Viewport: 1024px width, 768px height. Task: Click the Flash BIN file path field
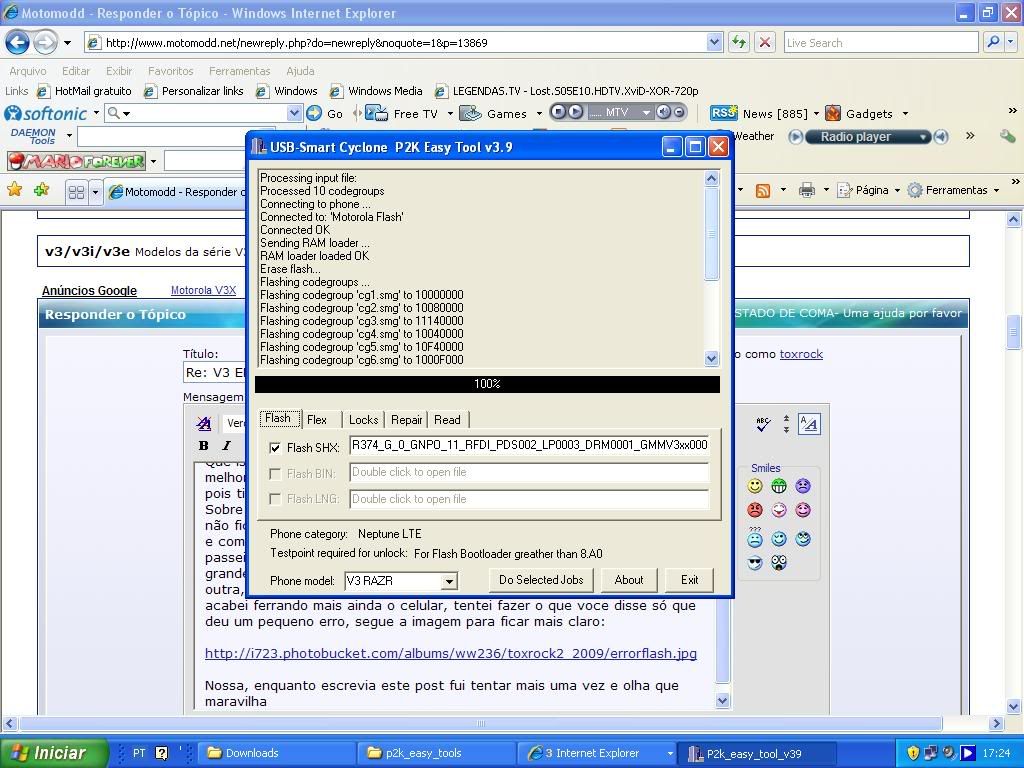pos(529,472)
